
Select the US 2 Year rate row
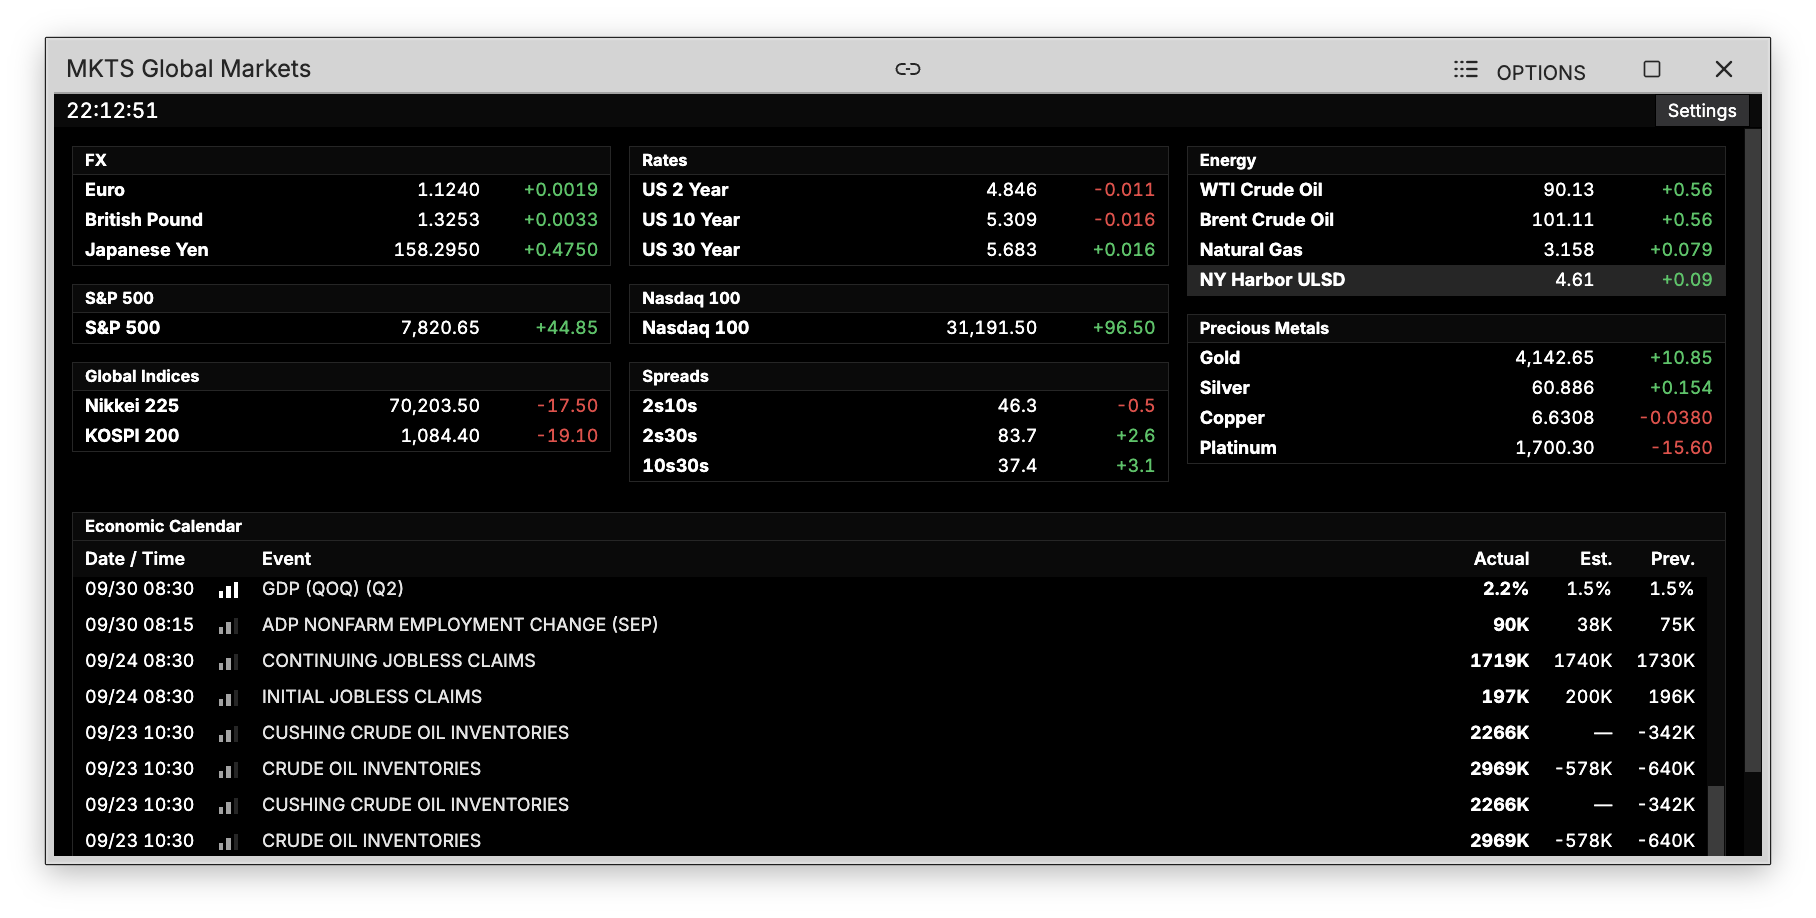click(x=898, y=190)
